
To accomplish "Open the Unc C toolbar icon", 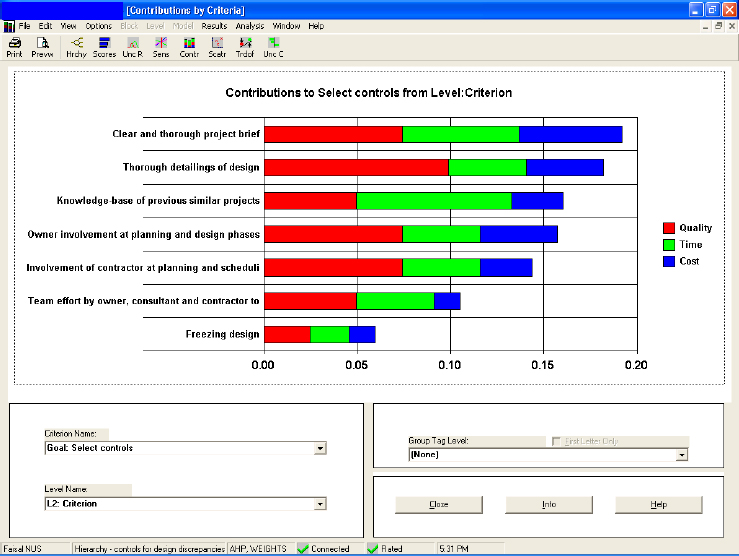I will pyautogui.click(x=273, y=47).
